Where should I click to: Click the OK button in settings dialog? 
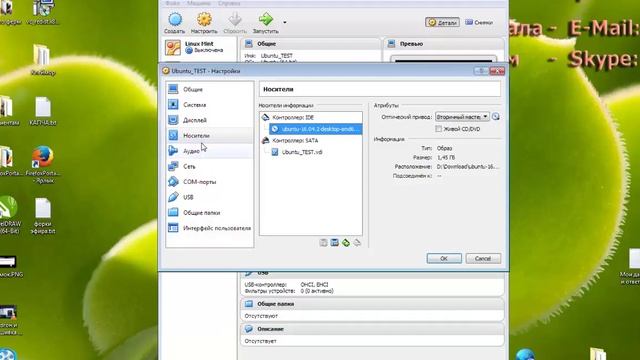444,258
